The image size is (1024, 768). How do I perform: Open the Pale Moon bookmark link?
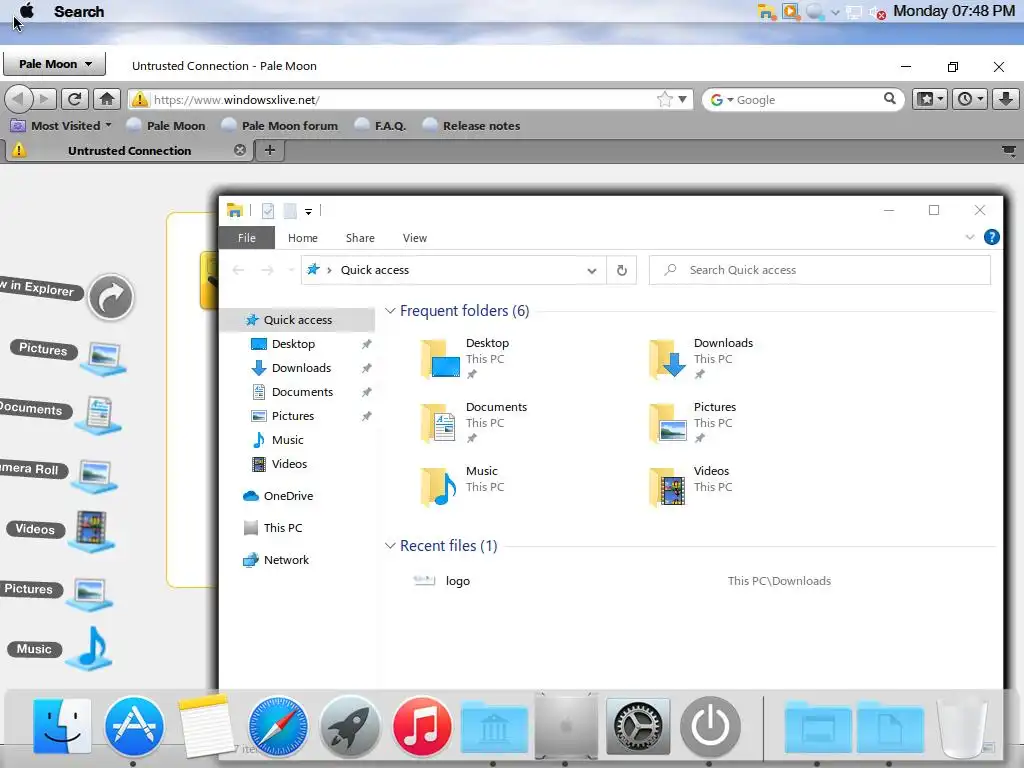coord(166,125)
